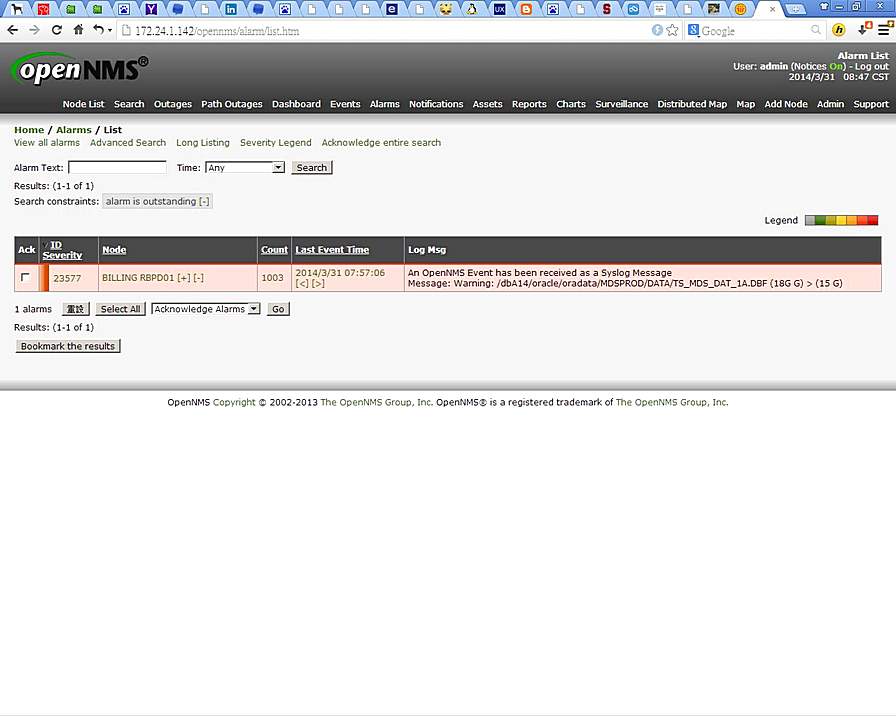Image resolution: width=896 pixels, height=717 pixels.
Task: Click the shirt skin icon in title bar
Action: pyautogui.click(x=824, y=6)
